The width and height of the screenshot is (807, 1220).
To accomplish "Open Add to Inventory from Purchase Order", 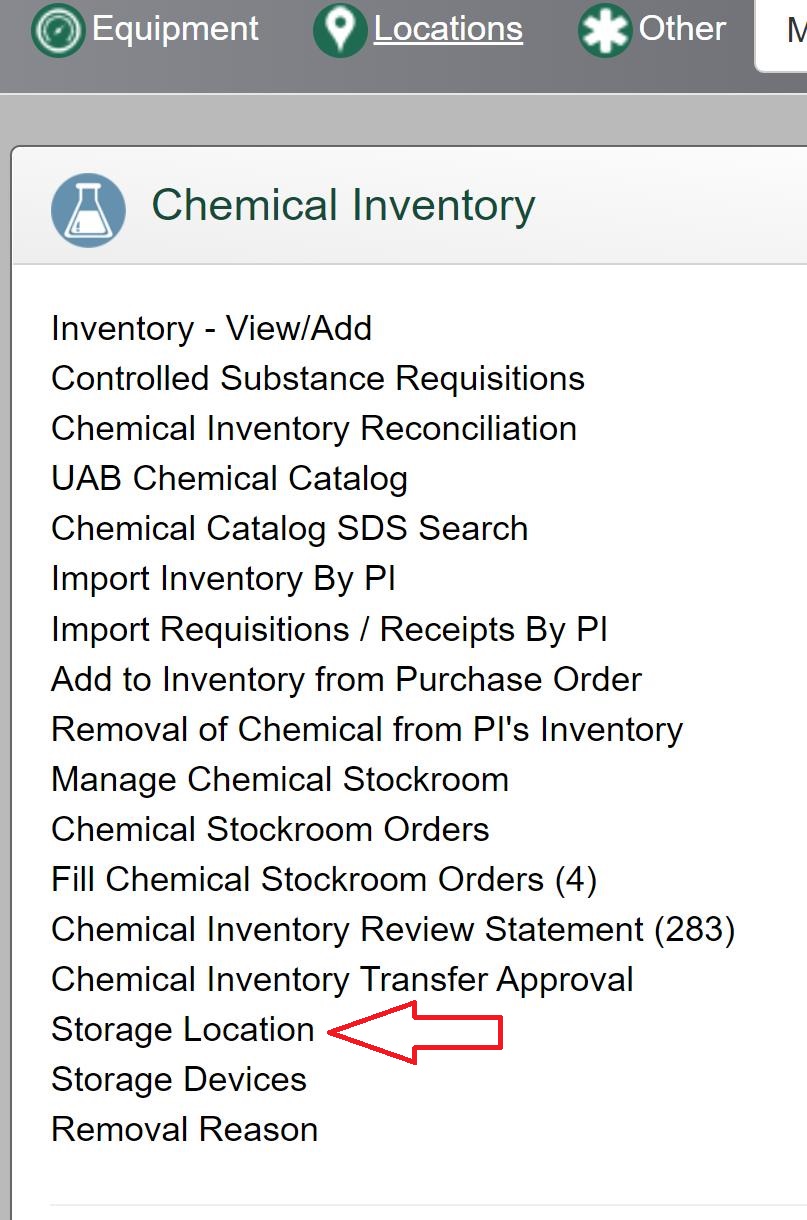I will pyautogui.click(x=346, y=679).
